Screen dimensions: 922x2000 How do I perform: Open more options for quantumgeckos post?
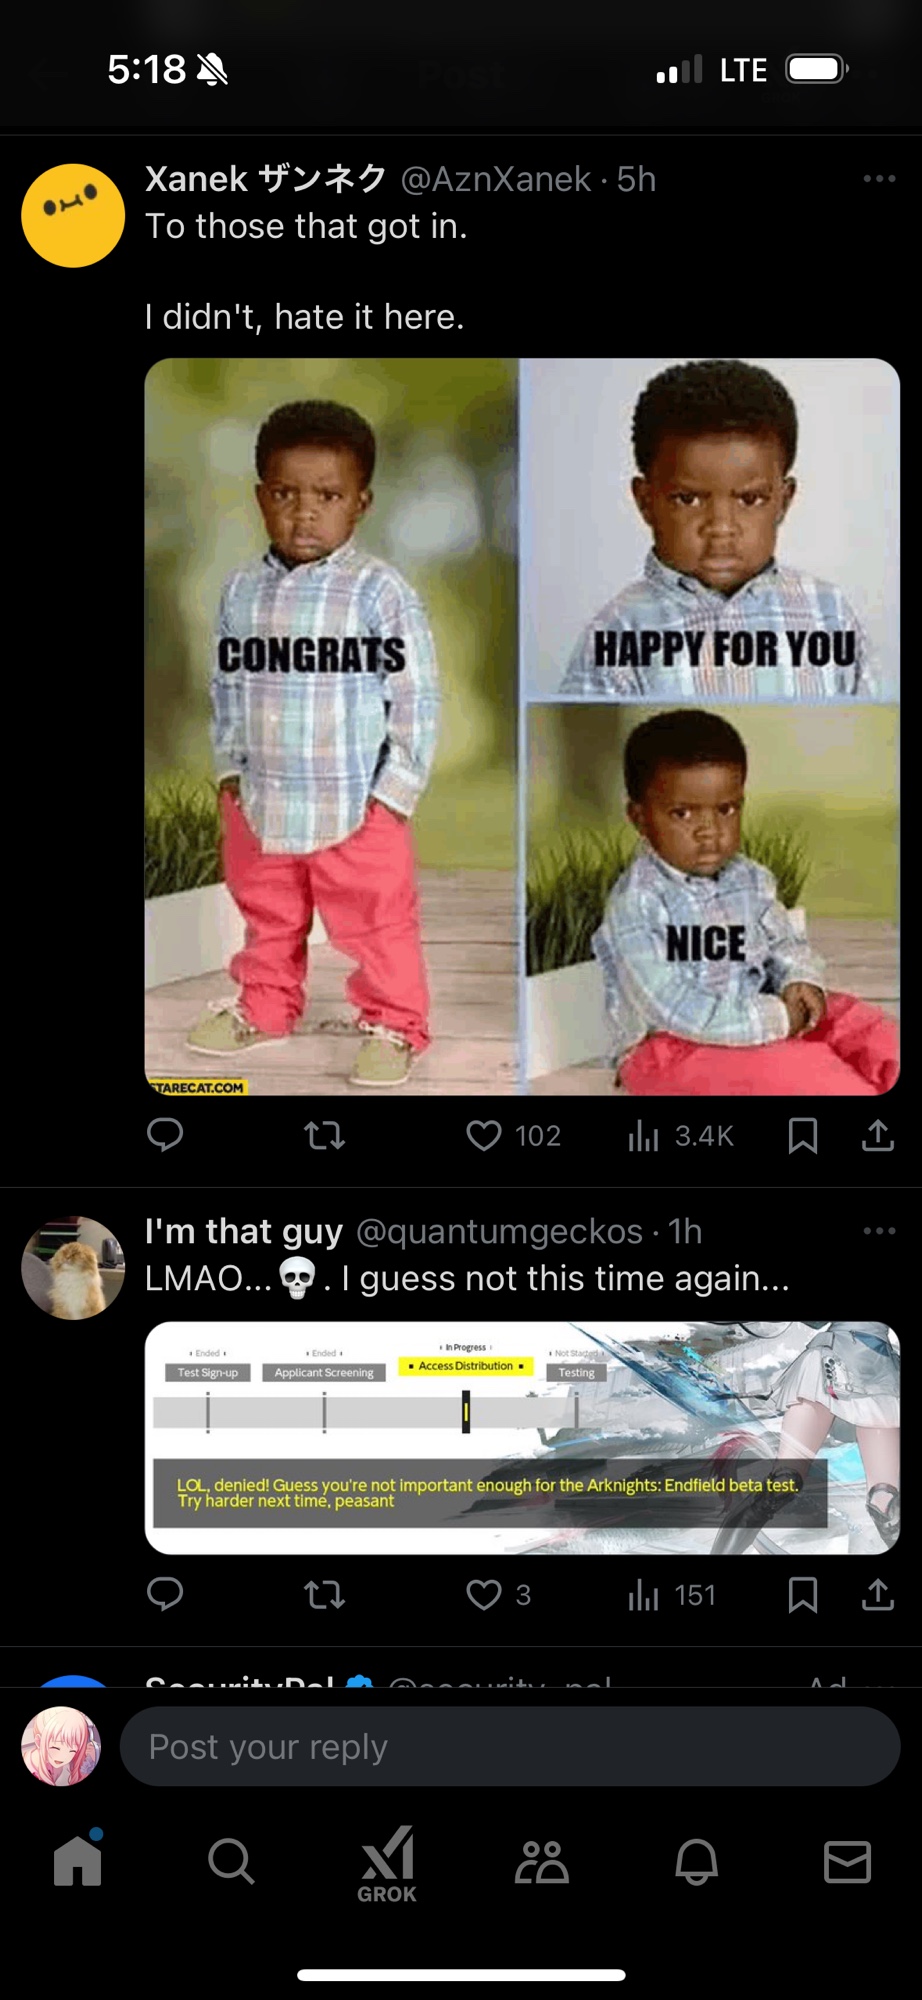[879, 1231]
